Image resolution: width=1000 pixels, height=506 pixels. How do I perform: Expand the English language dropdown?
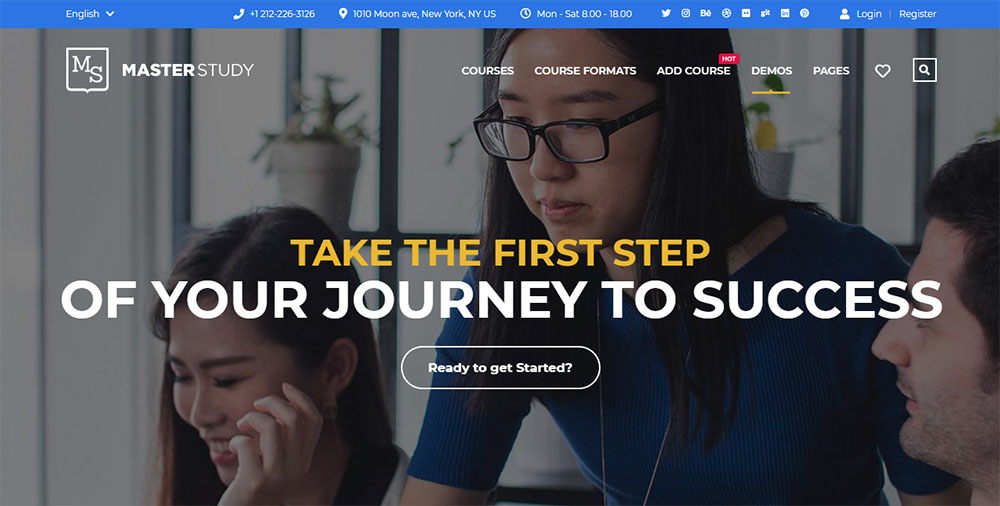90,13
